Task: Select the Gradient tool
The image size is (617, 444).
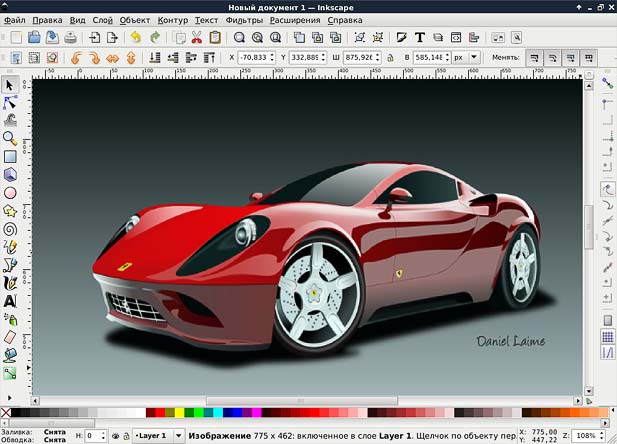Action: 10,373
